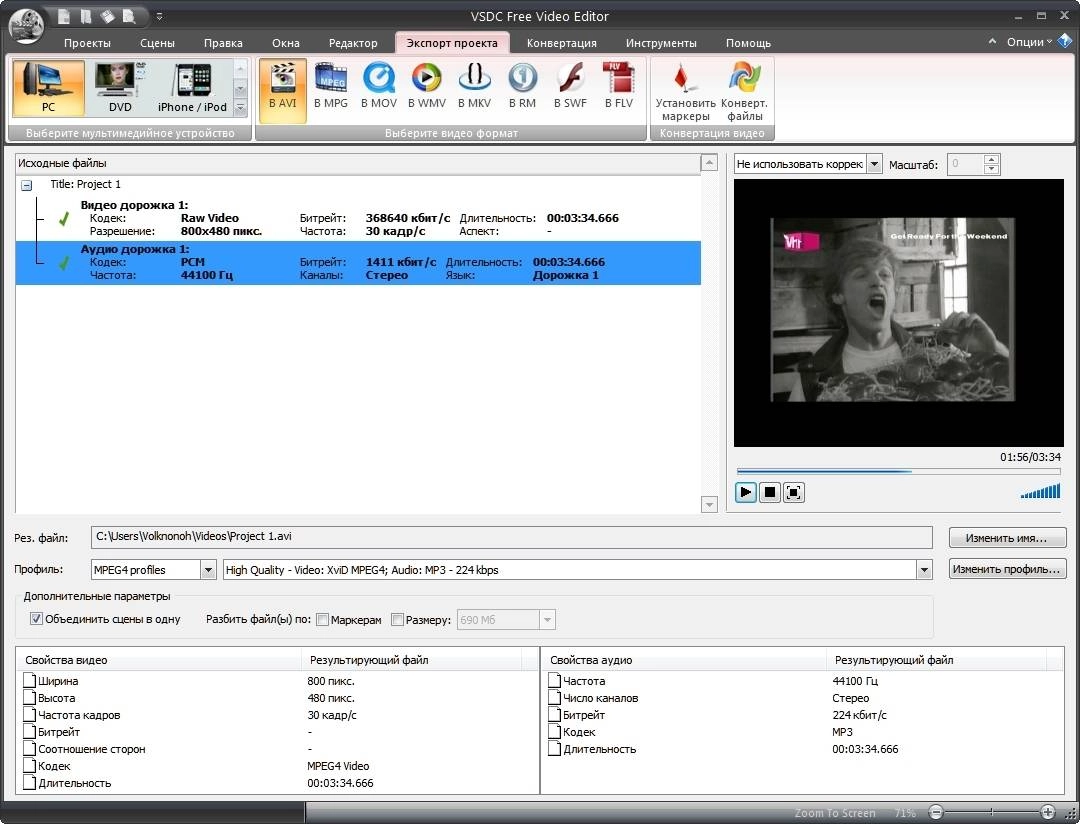Collapse the ribbon with the arrow
Viewport: 1080px width, 824px height.
click(x=992, y=41)
